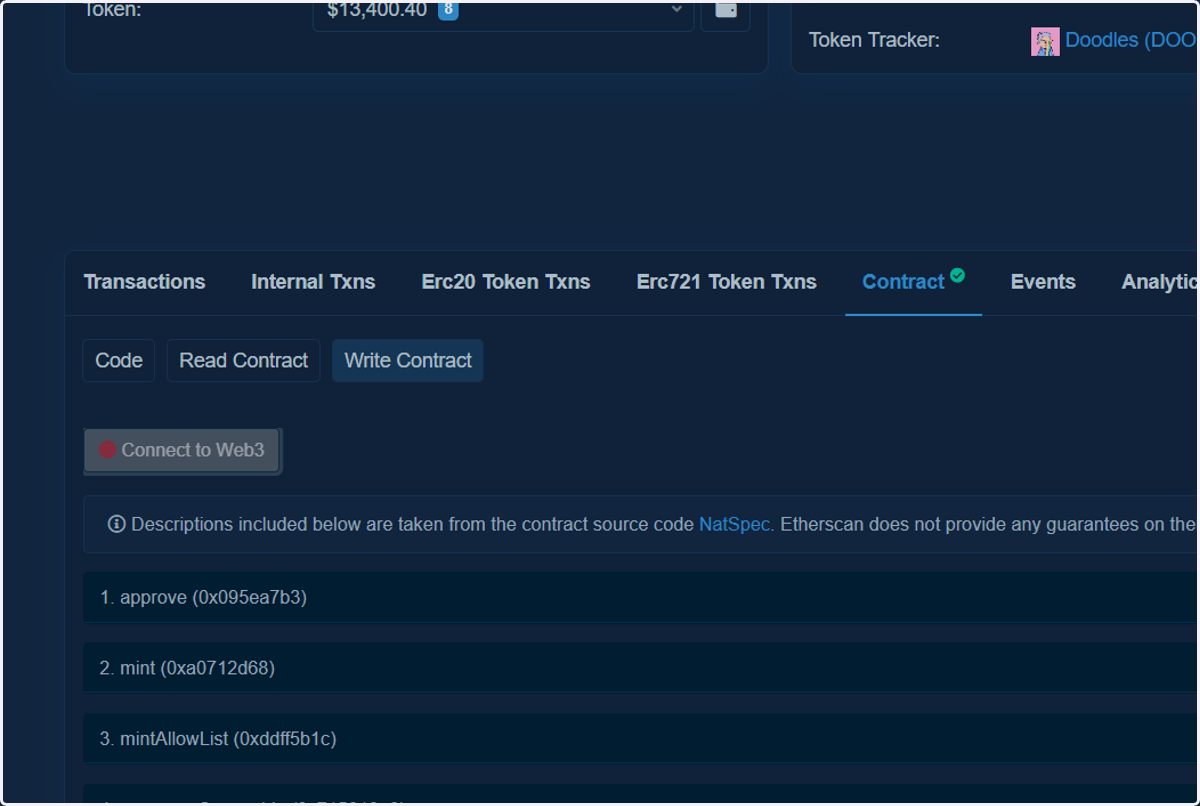Click the red status dot on Connect button

point(108,450)
